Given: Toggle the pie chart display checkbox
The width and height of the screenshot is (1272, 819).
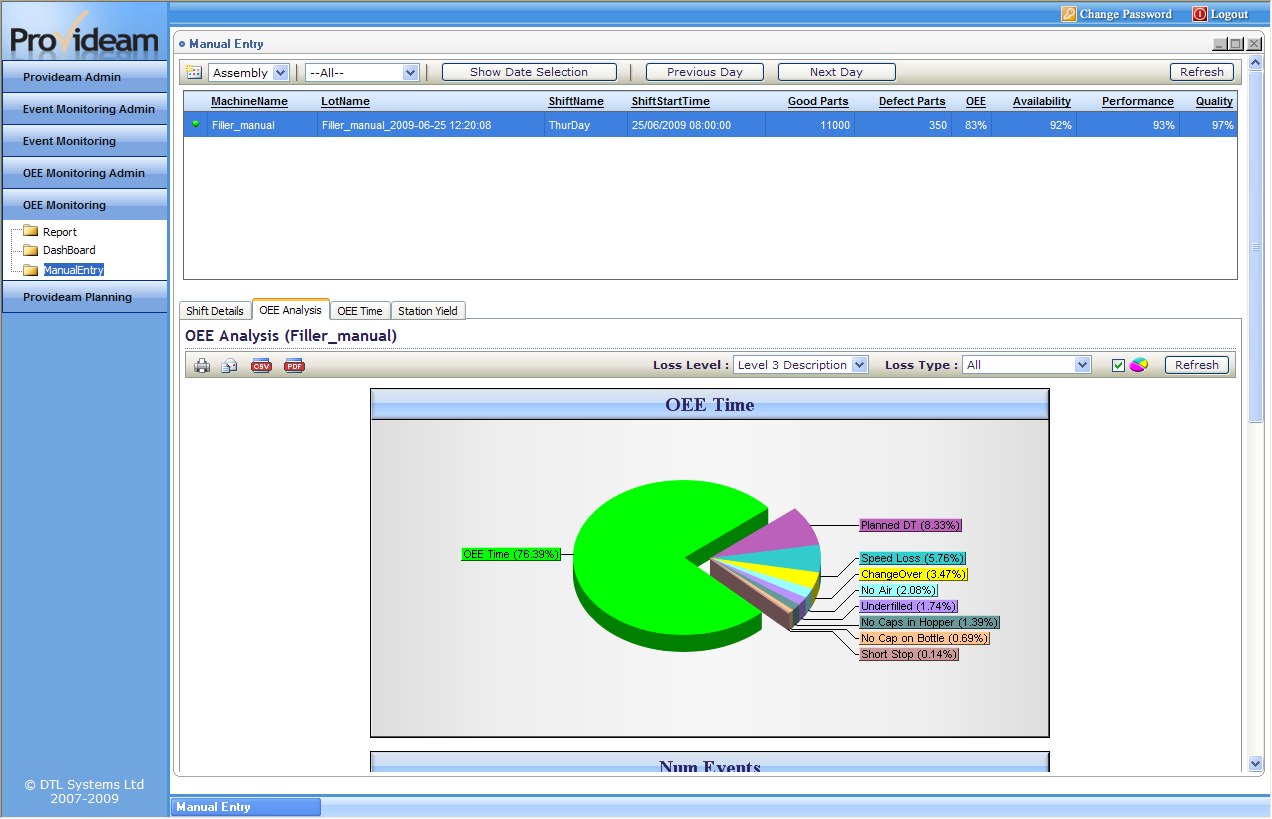Looking at the screenshot, I should 1118,365.
